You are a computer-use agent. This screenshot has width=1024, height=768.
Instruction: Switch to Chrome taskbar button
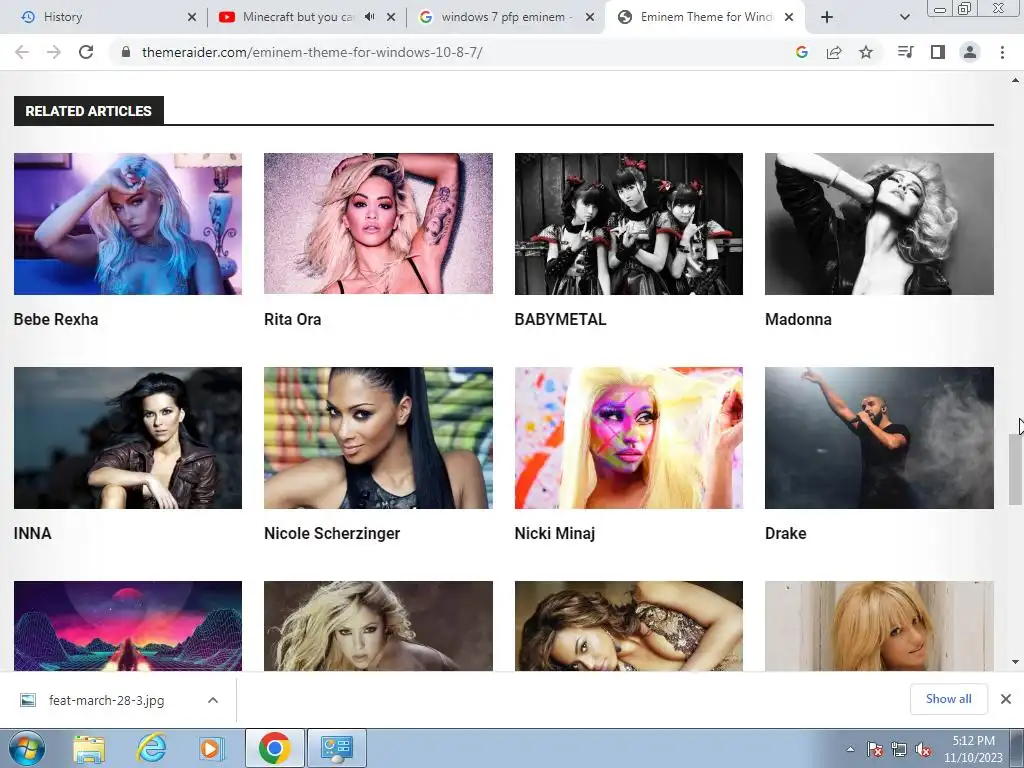pyautogui.click(x=274, y=748)
